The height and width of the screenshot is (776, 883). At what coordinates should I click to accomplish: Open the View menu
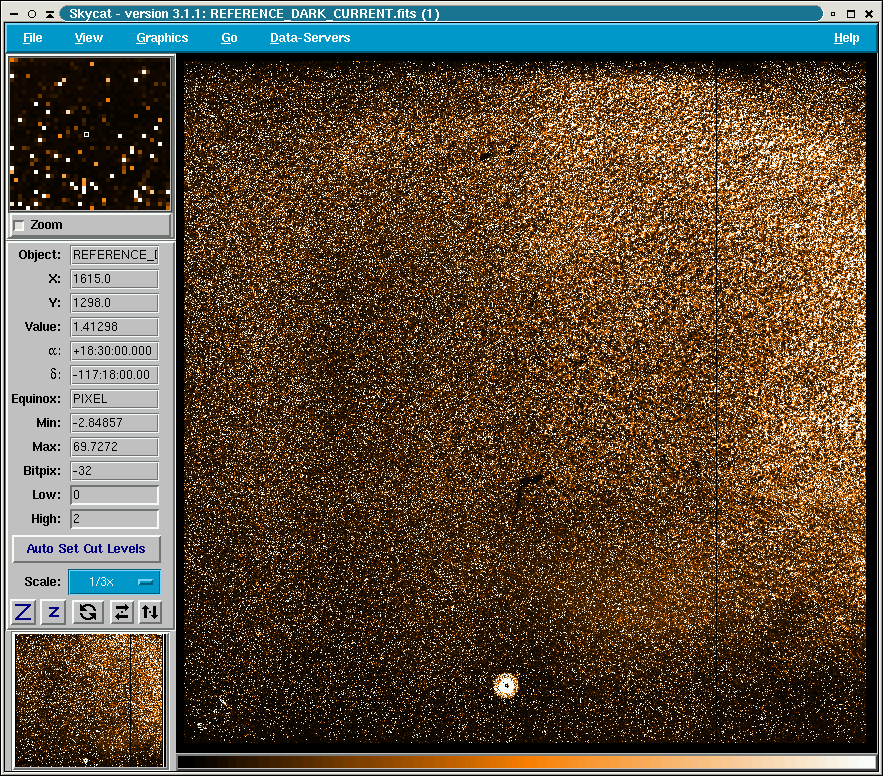[88, 38]
